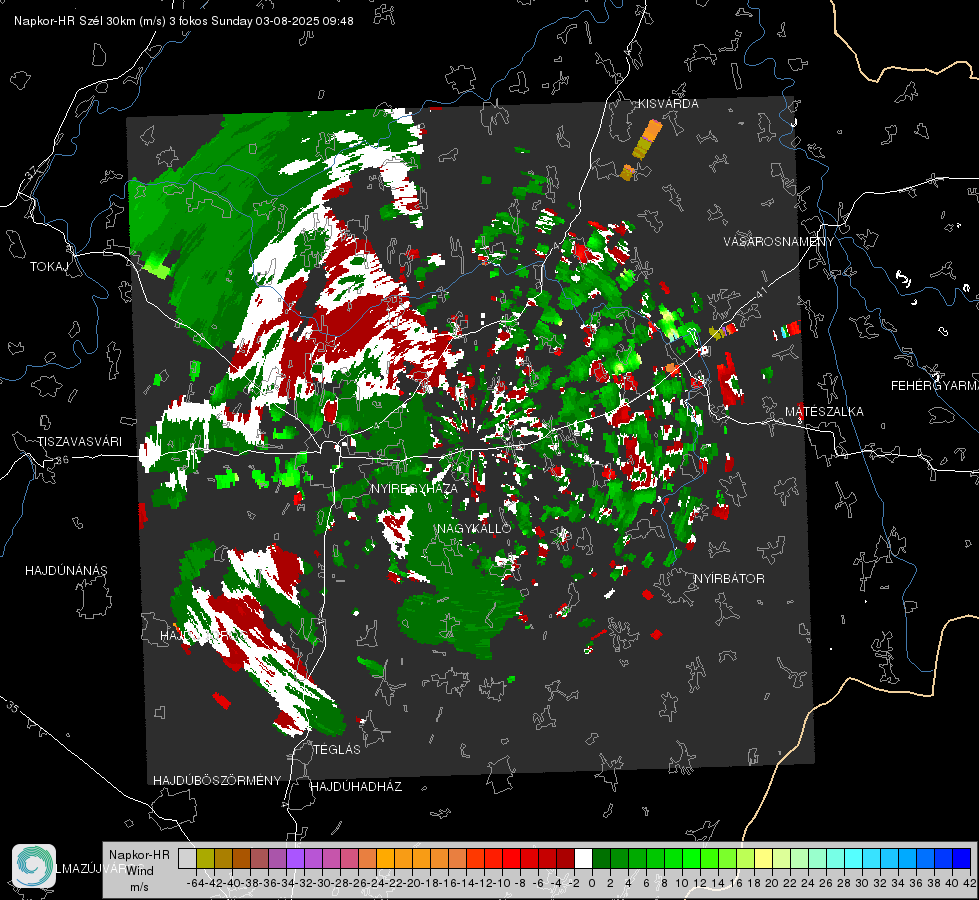Select the bright green swatch between 10 and 12
The image size is (979, 900).
coord(691,858)
